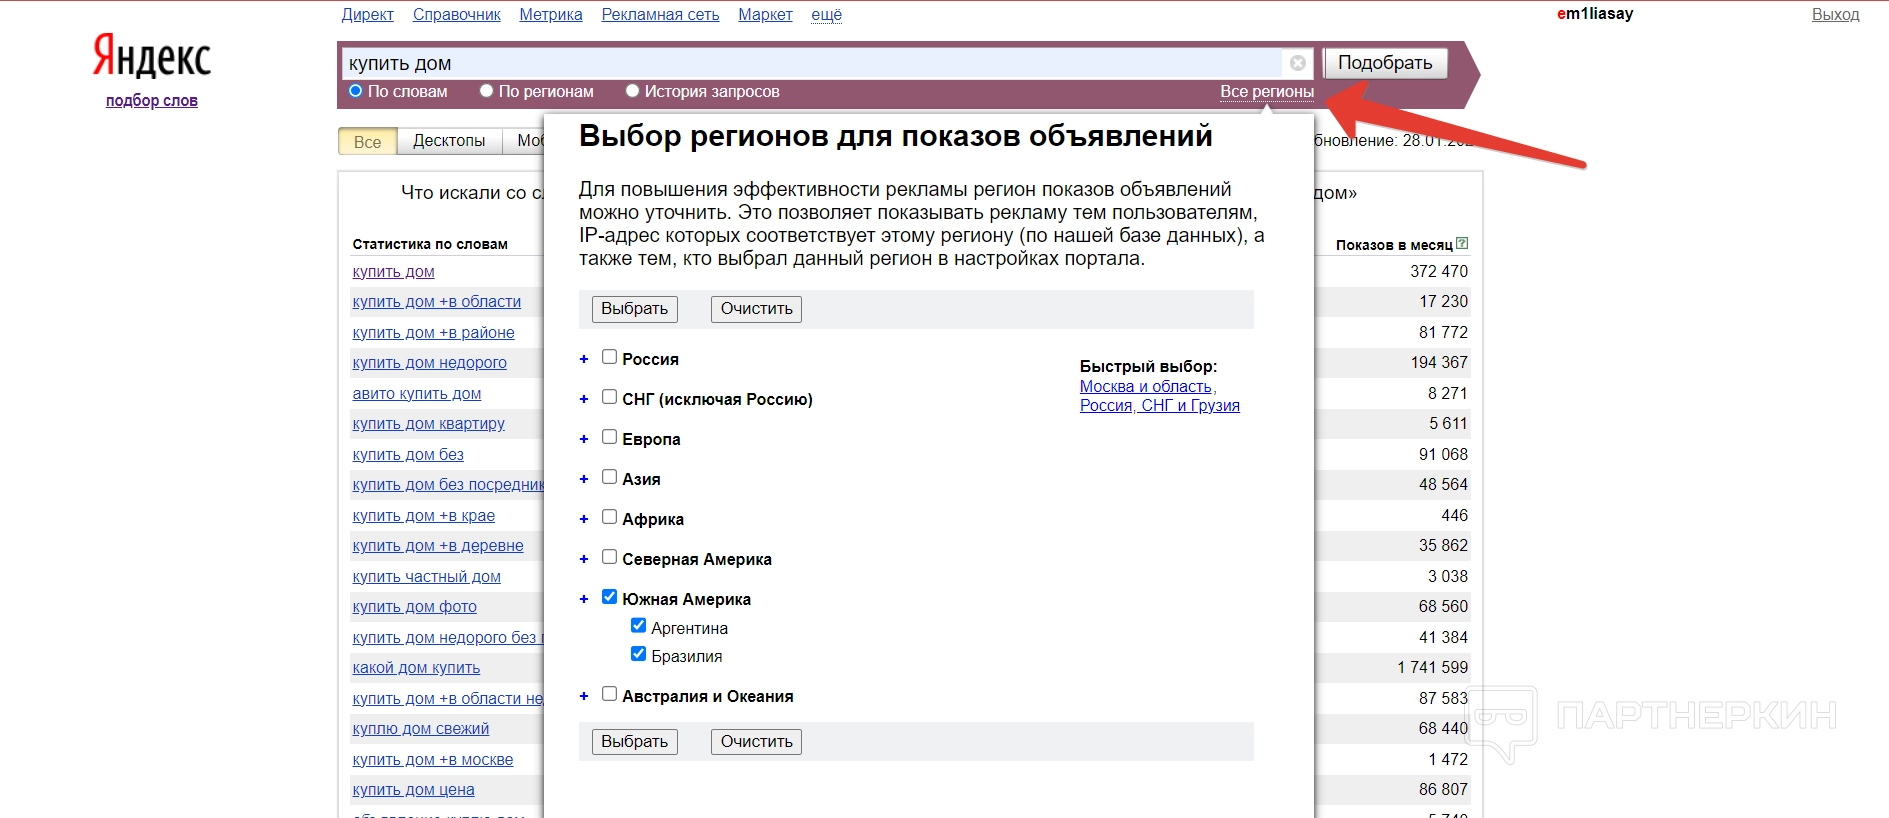Check the СНГ (исключая Россию) checkbox

pos(609,397)
